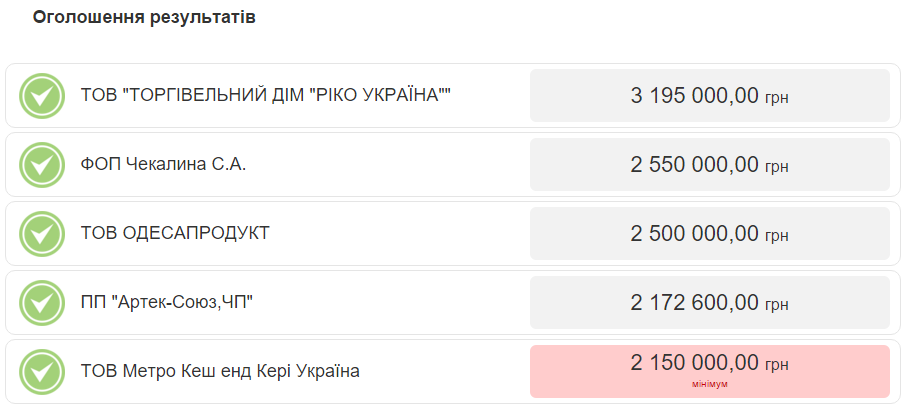The height and width of the screenshot is (408, 902).
Task: Click green checkmark beside РІКО УКРАЇНА
Action: 41,96
